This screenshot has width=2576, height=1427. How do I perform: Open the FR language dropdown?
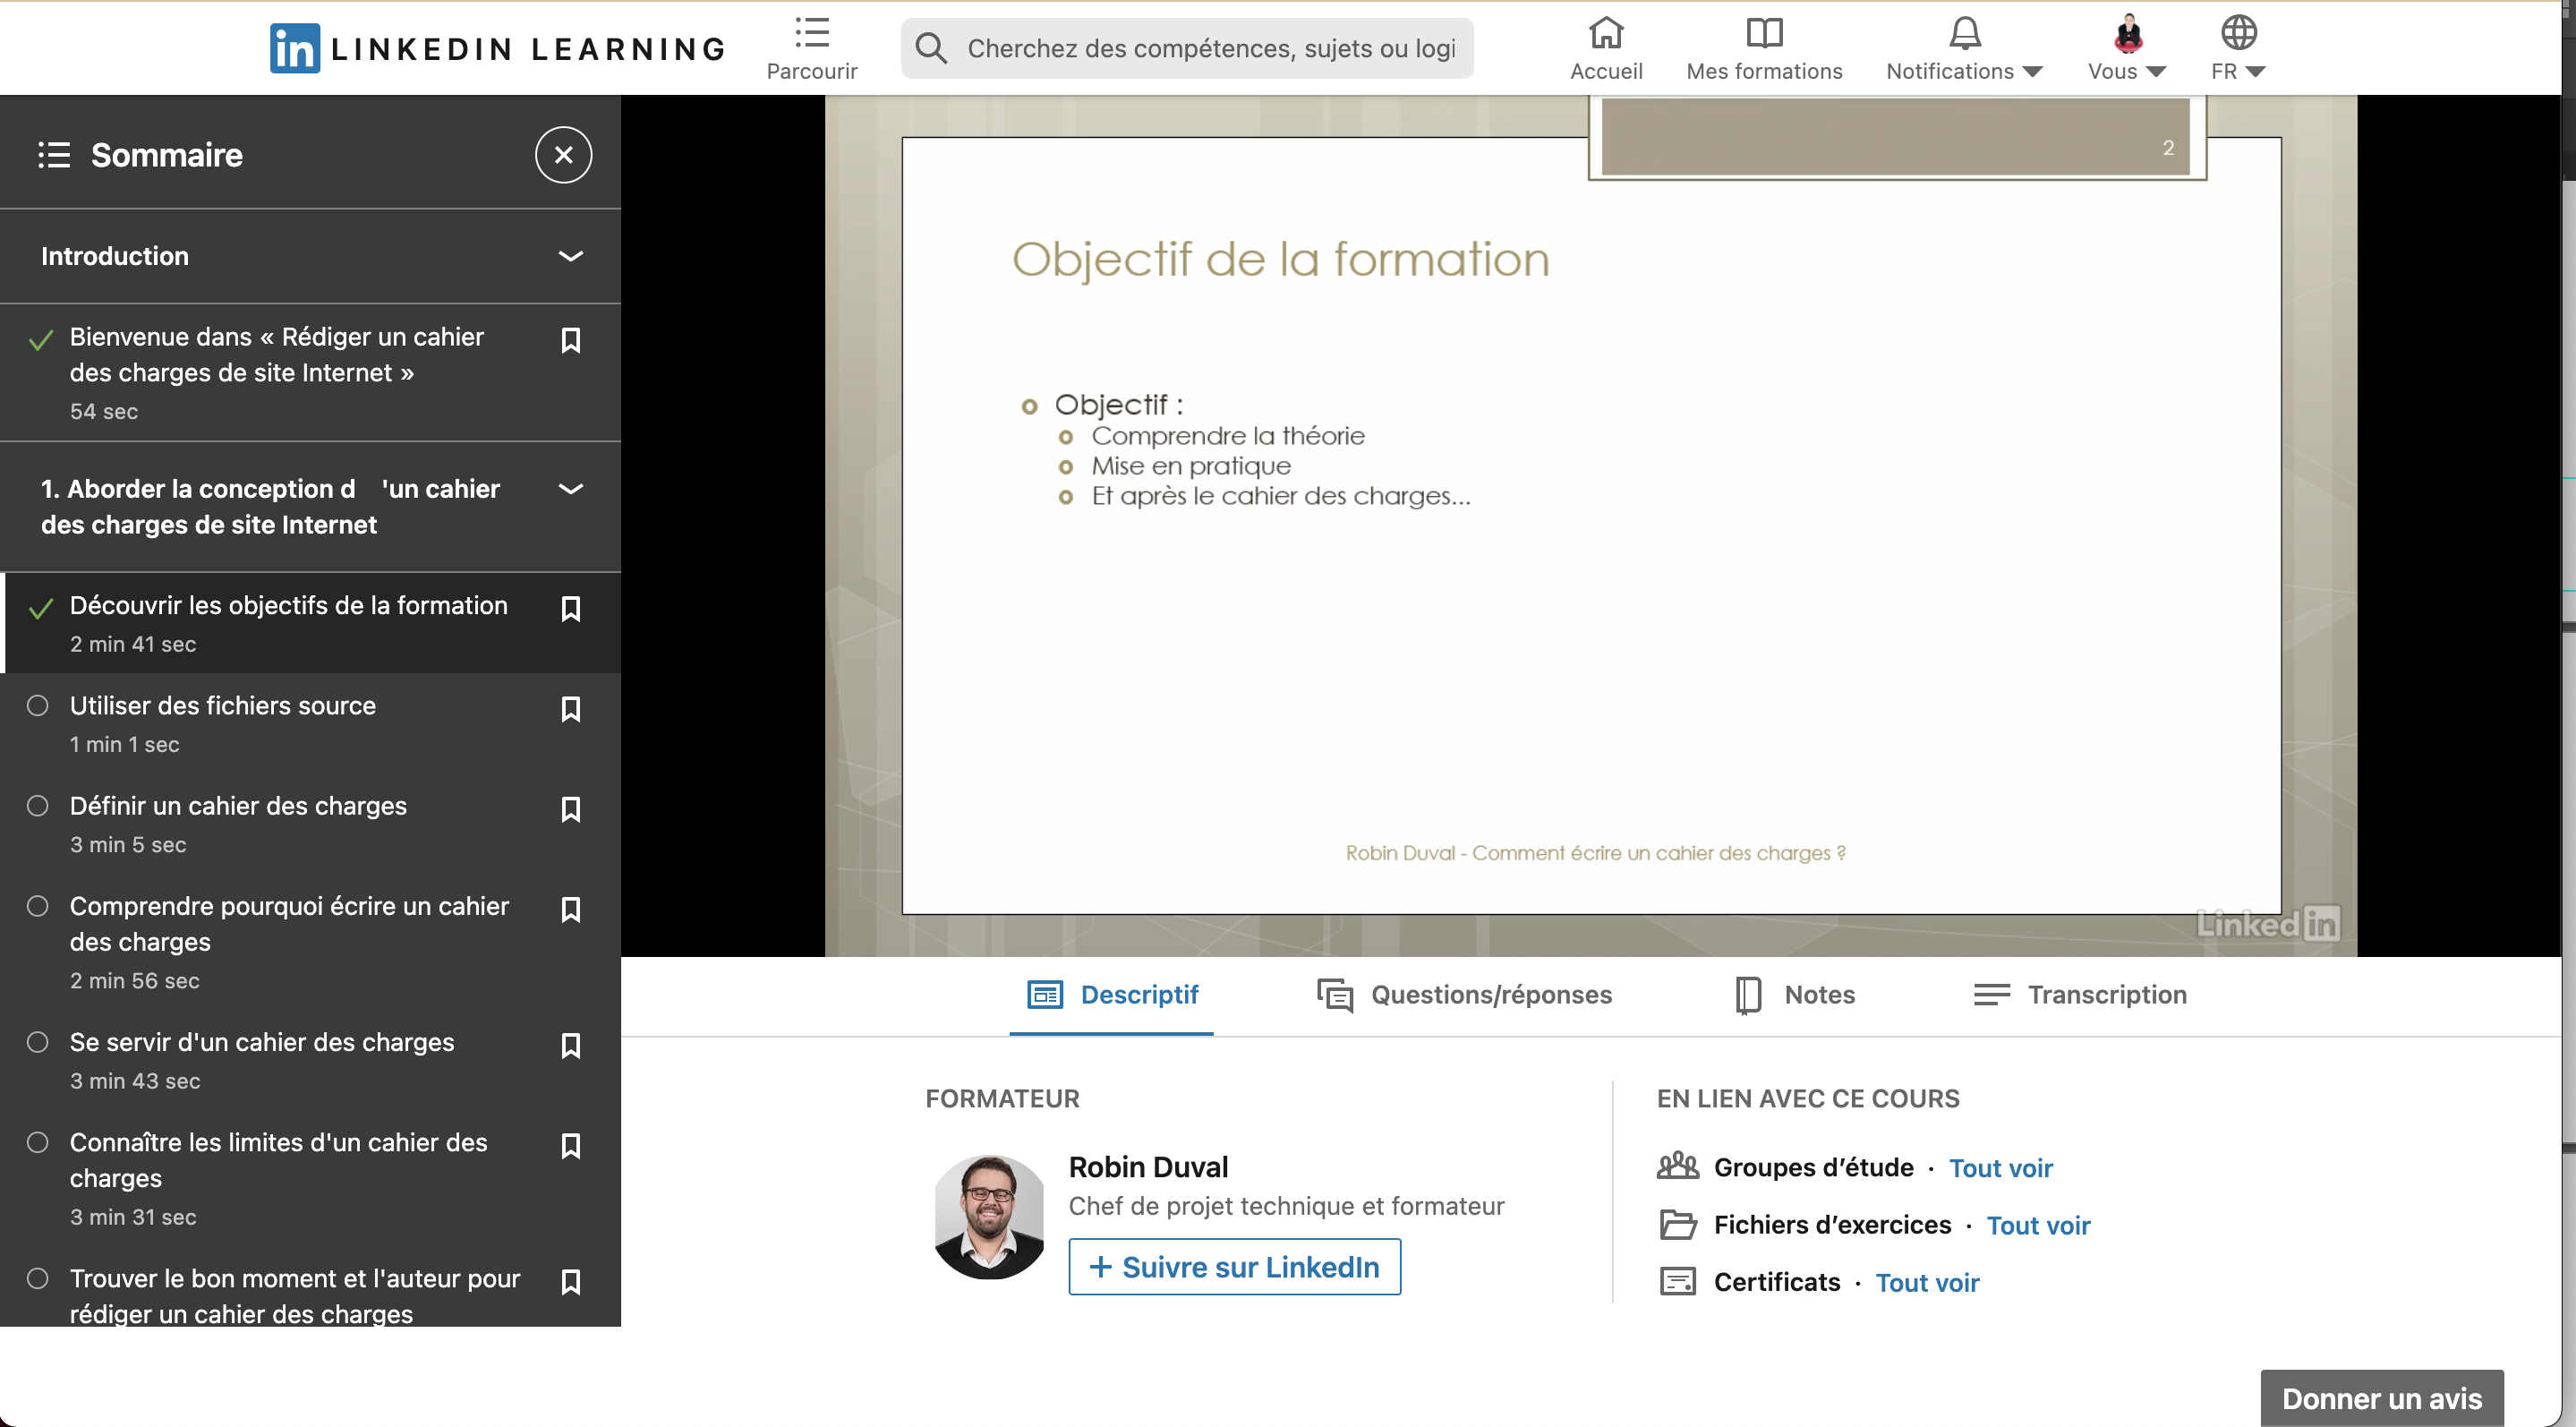[x=2237, y=48]
